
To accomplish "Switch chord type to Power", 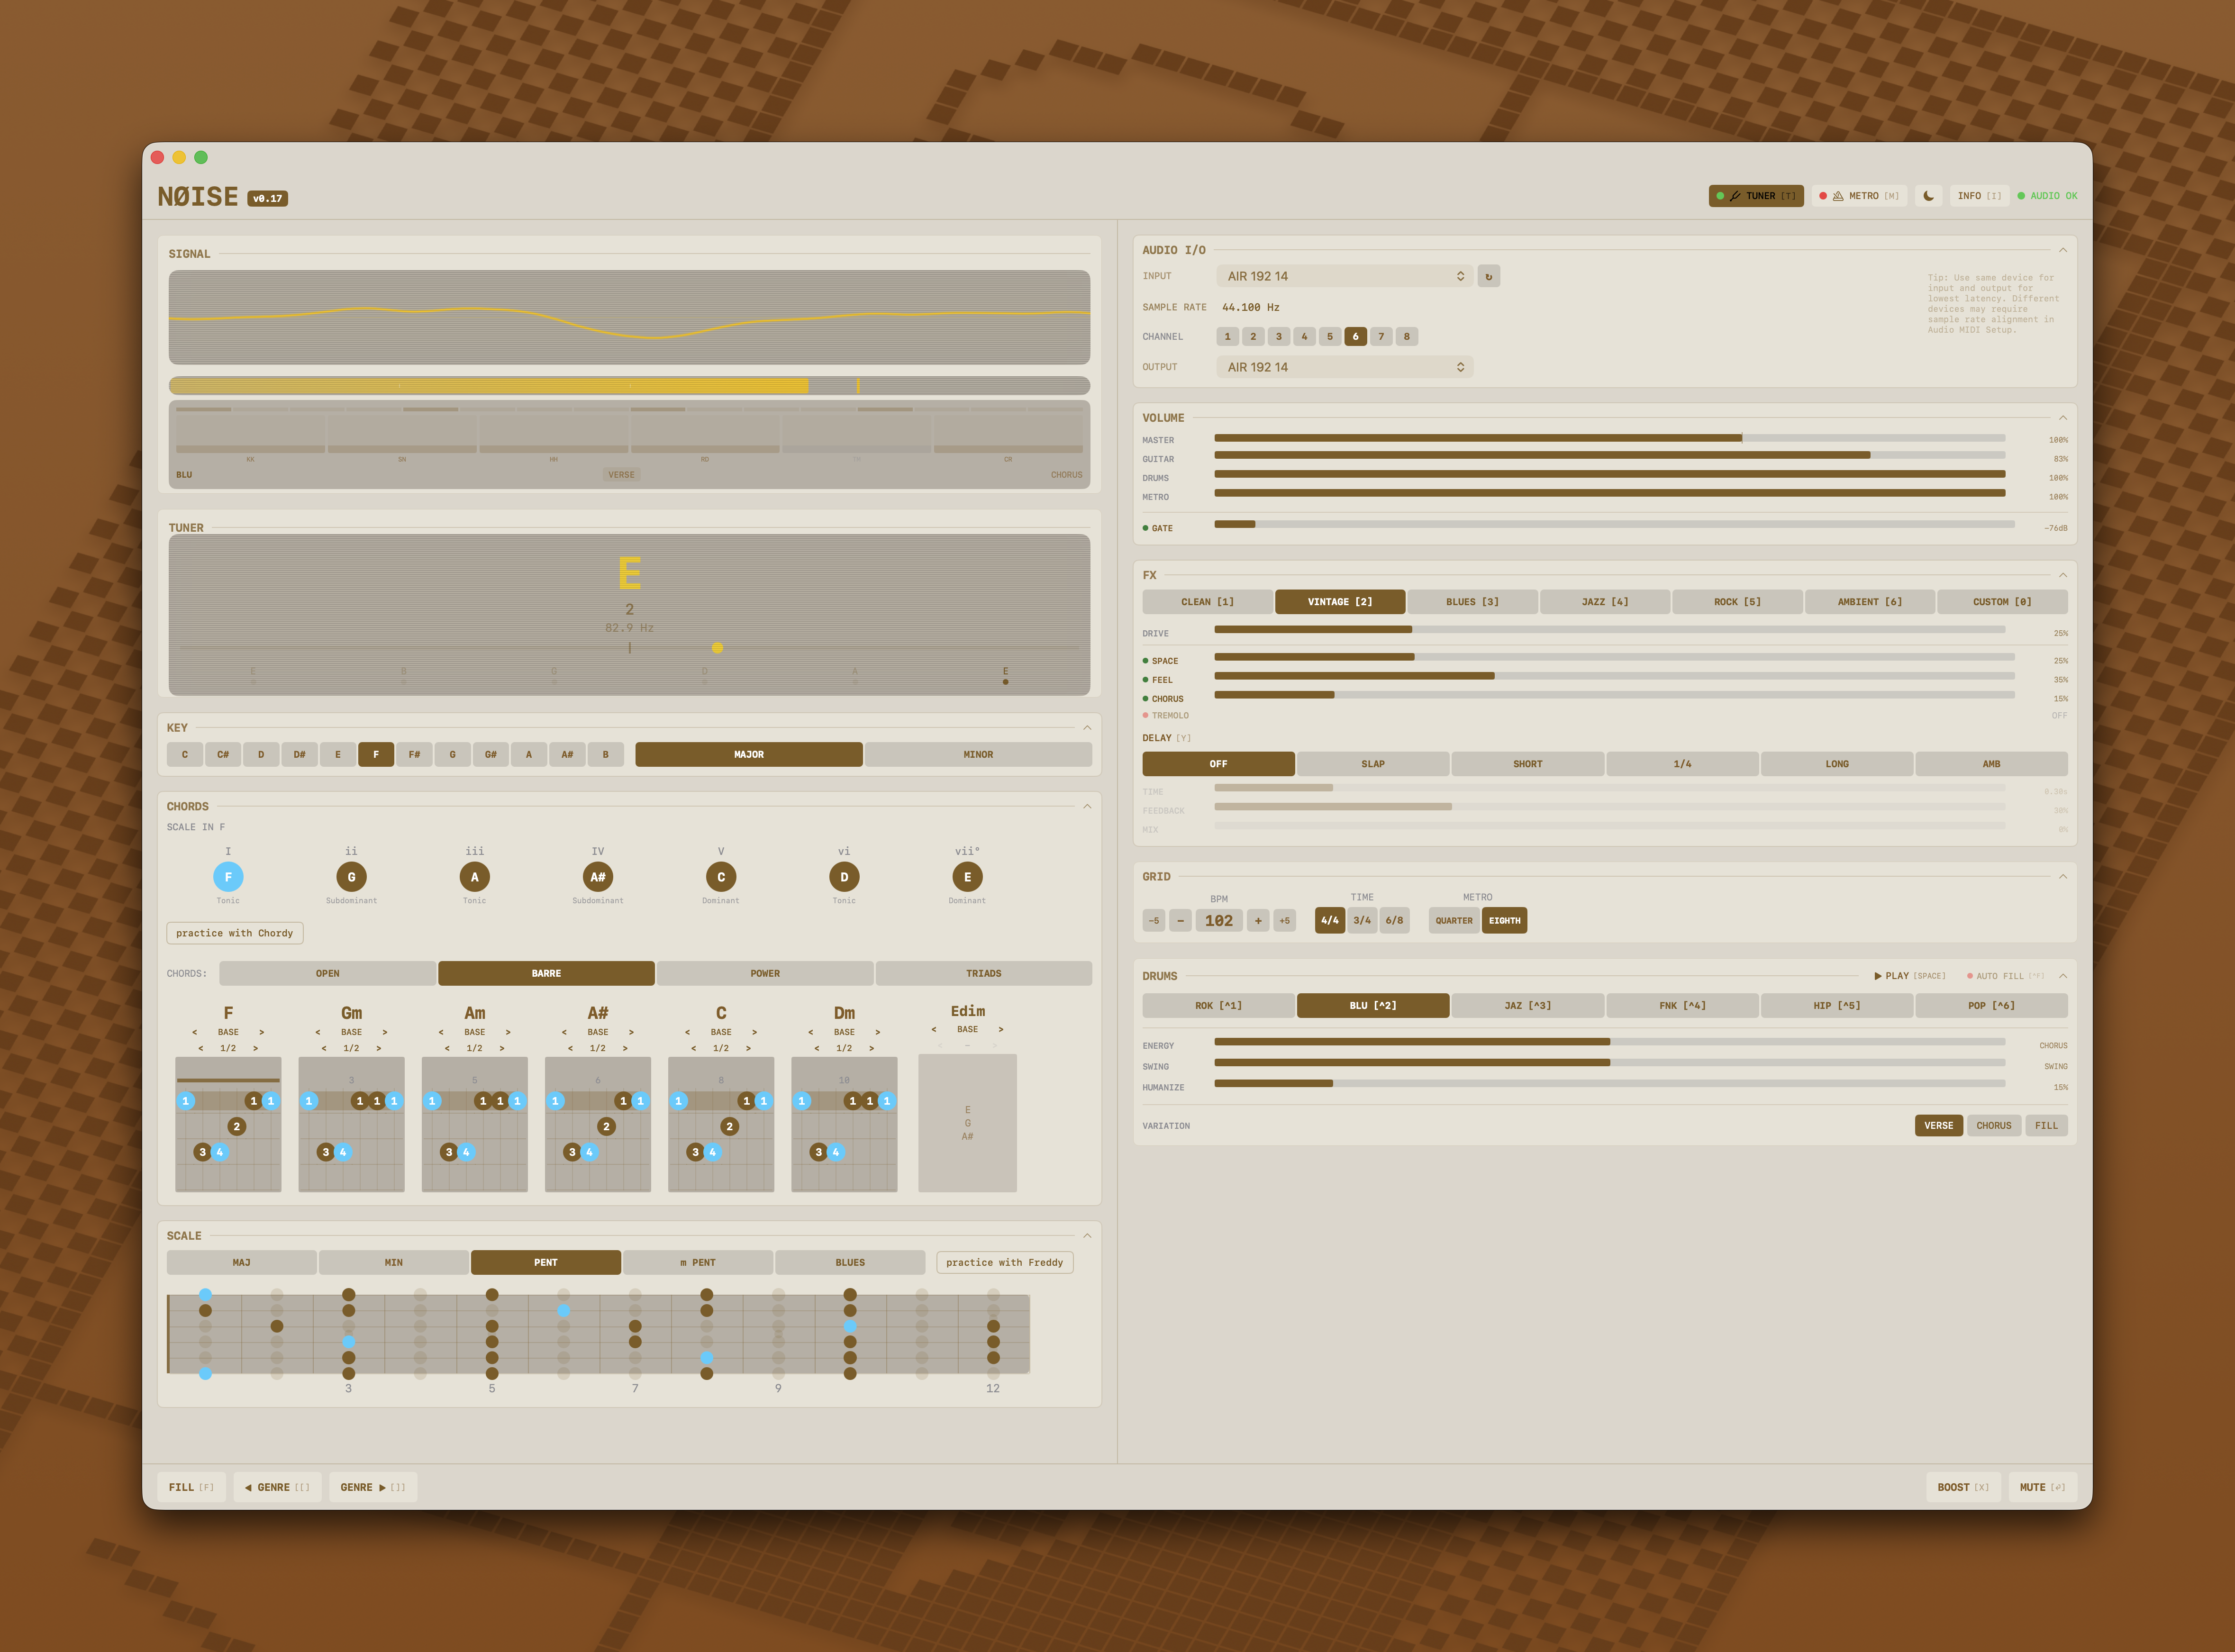I will 765,973.
